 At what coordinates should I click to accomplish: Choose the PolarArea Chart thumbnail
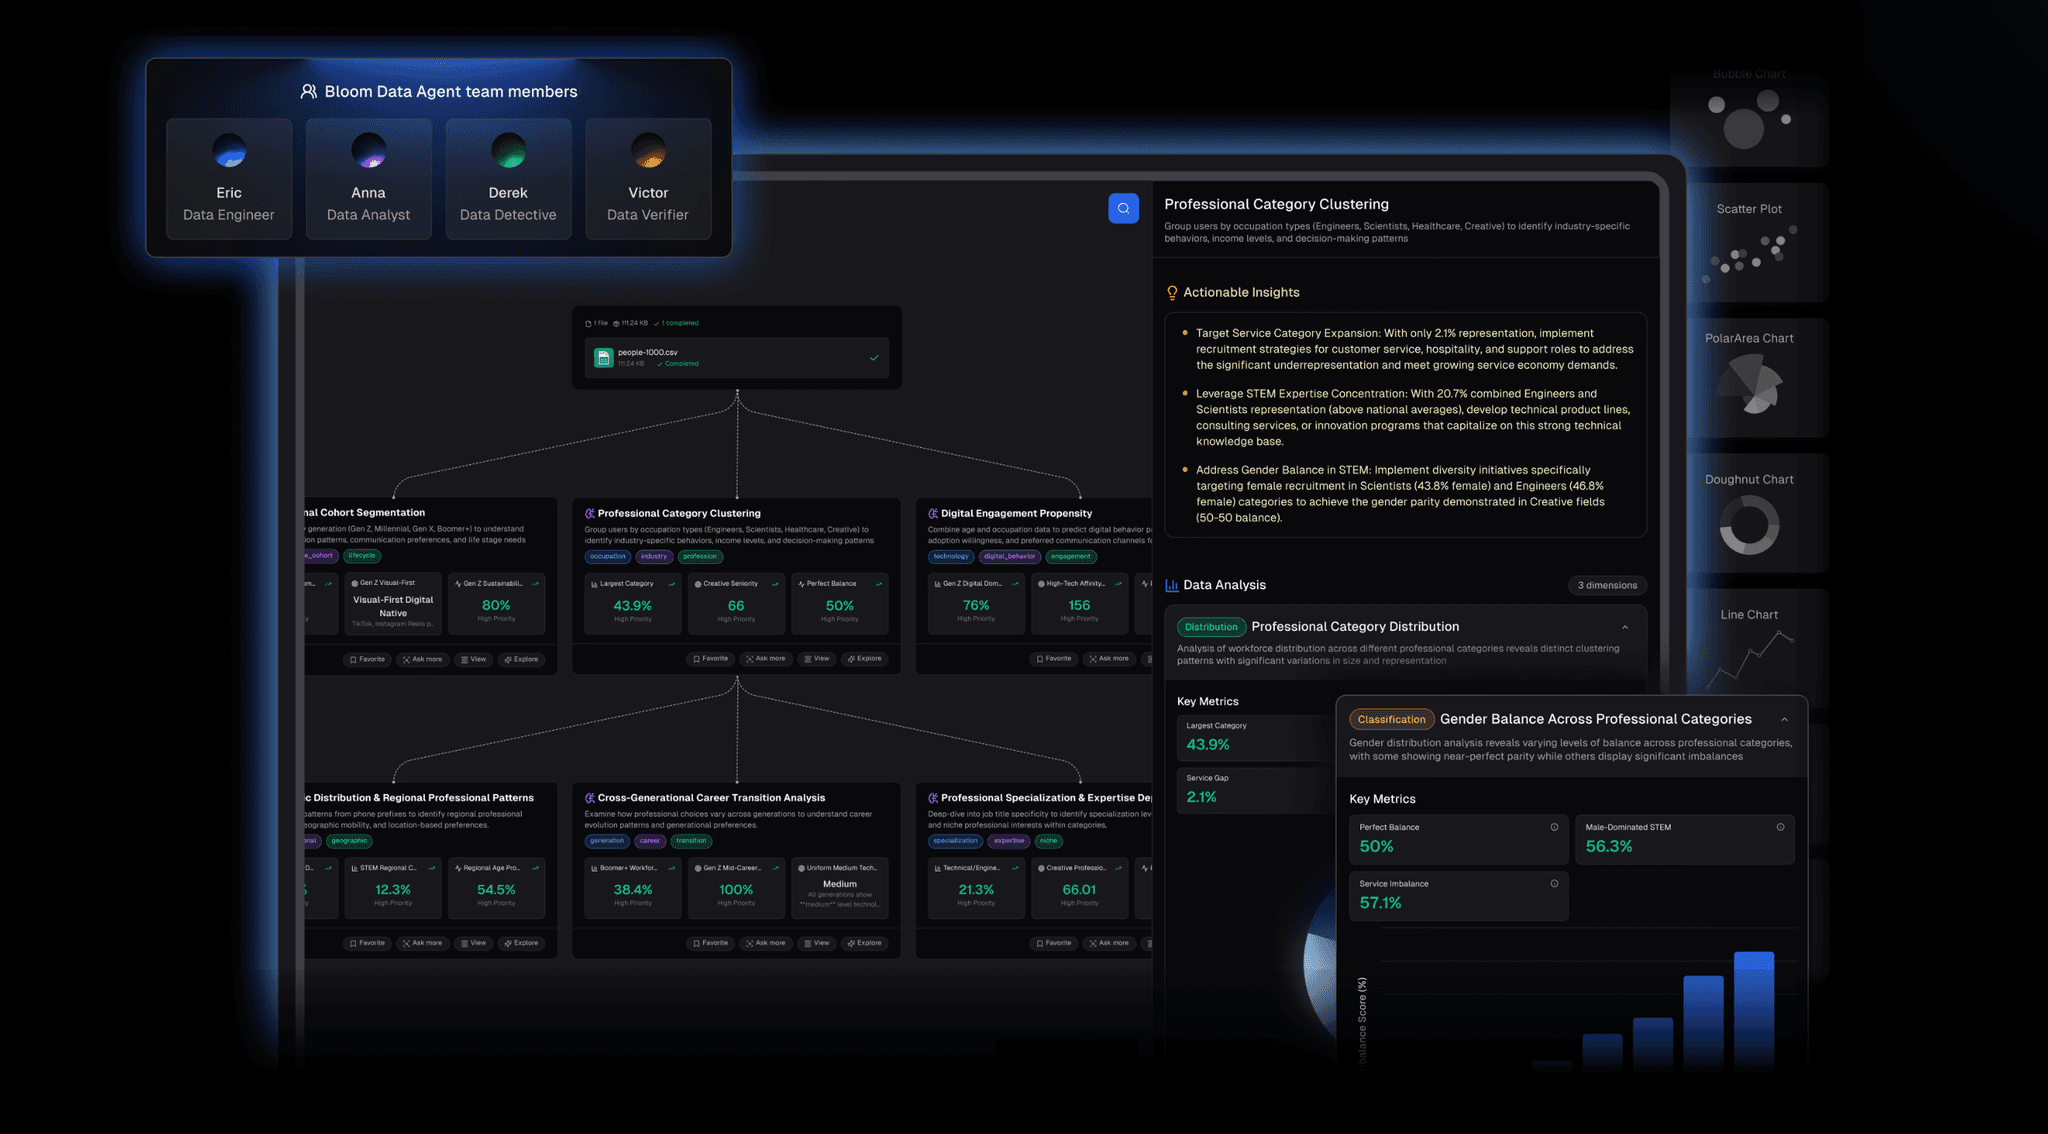pos(1749,378)
